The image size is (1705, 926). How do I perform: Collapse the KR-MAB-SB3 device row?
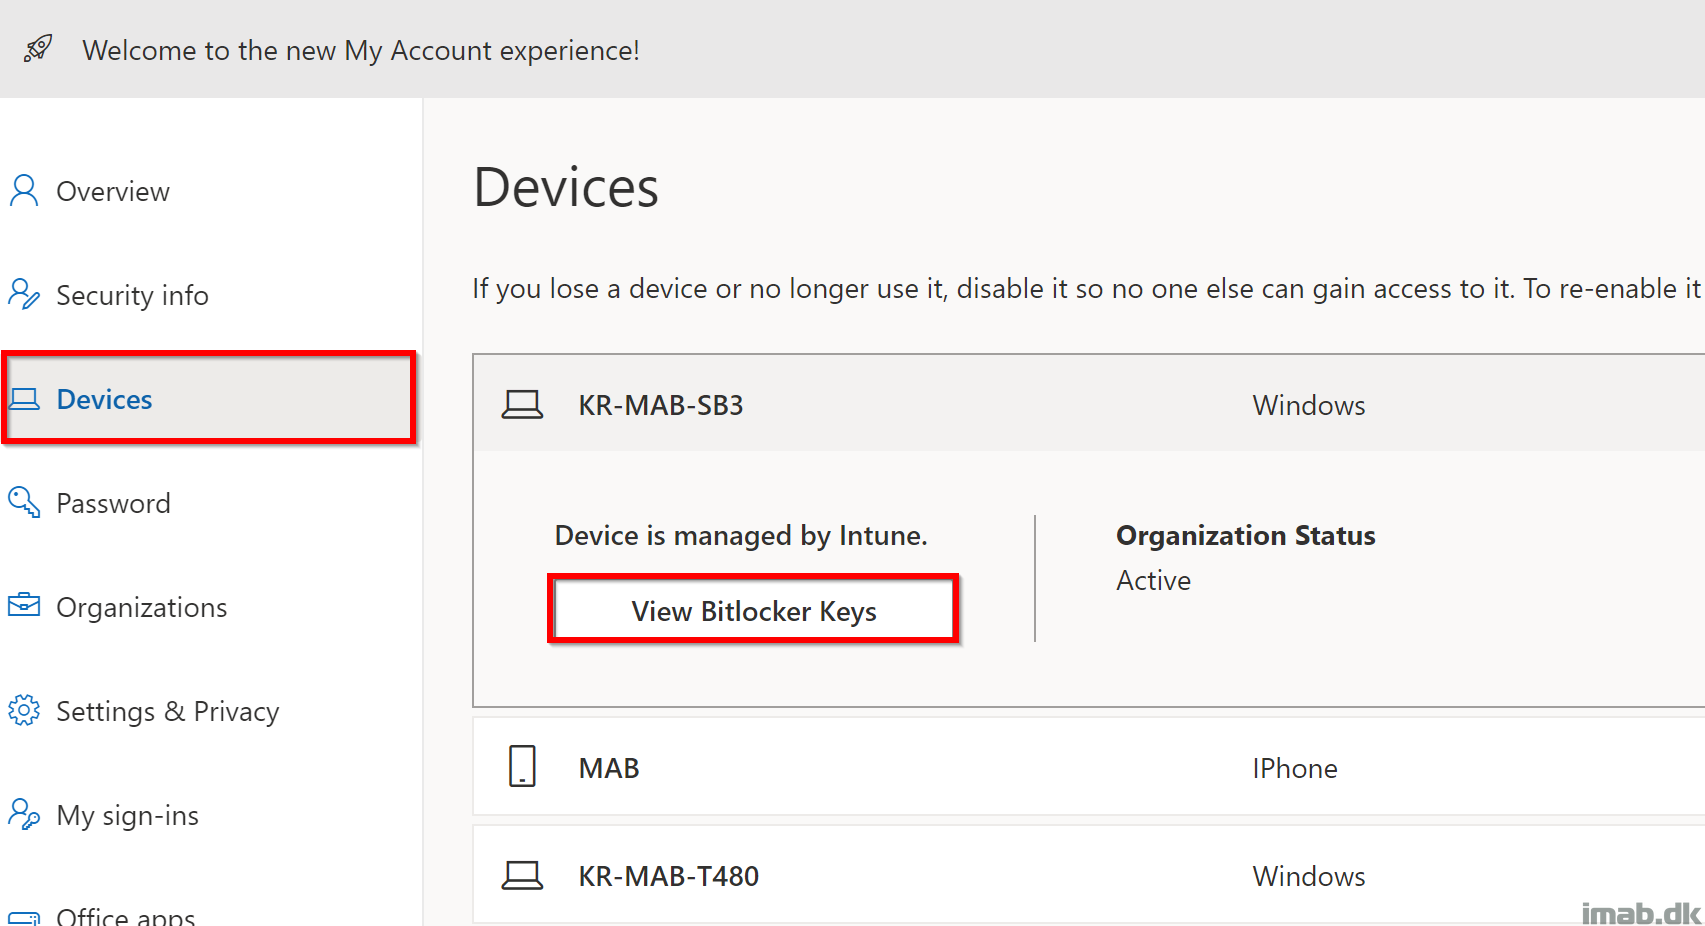click(1089, 404)
